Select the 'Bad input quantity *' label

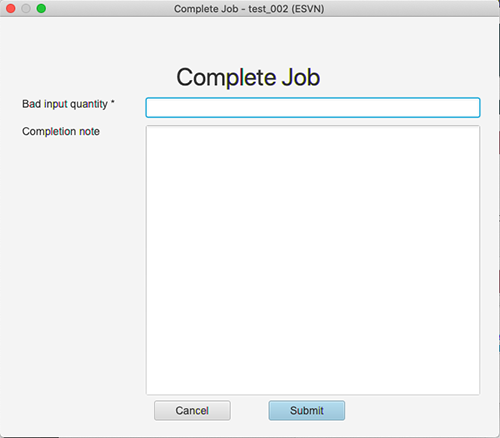click(x=68, y=104)
